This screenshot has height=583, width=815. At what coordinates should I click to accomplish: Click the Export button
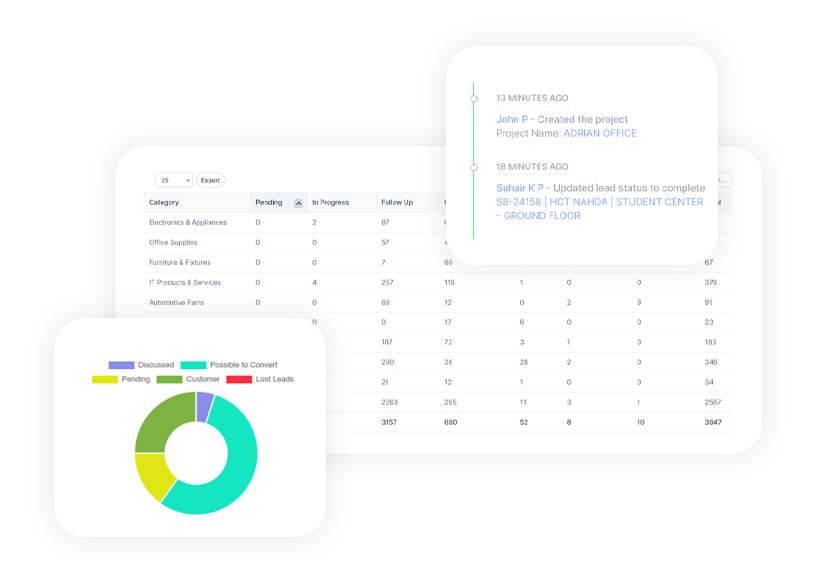tap(211, 180)
